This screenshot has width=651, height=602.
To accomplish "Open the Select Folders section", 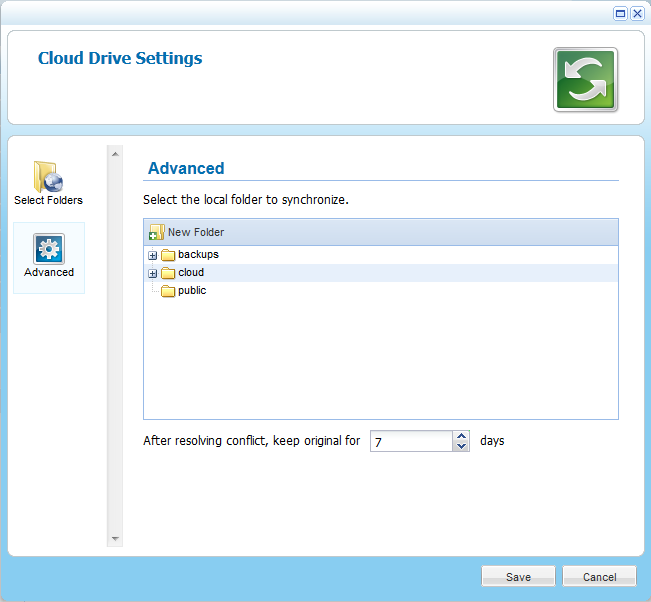I will click(x=48, y=183).
